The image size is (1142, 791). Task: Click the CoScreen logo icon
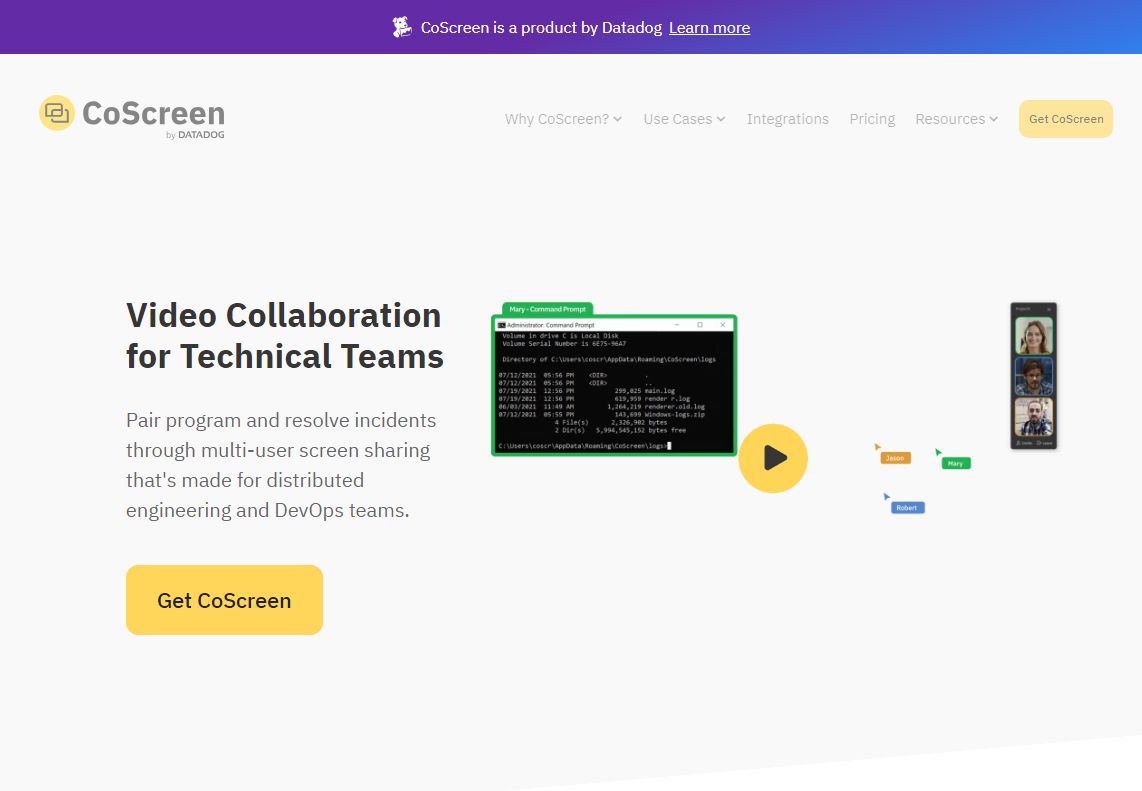coord(57,113)
